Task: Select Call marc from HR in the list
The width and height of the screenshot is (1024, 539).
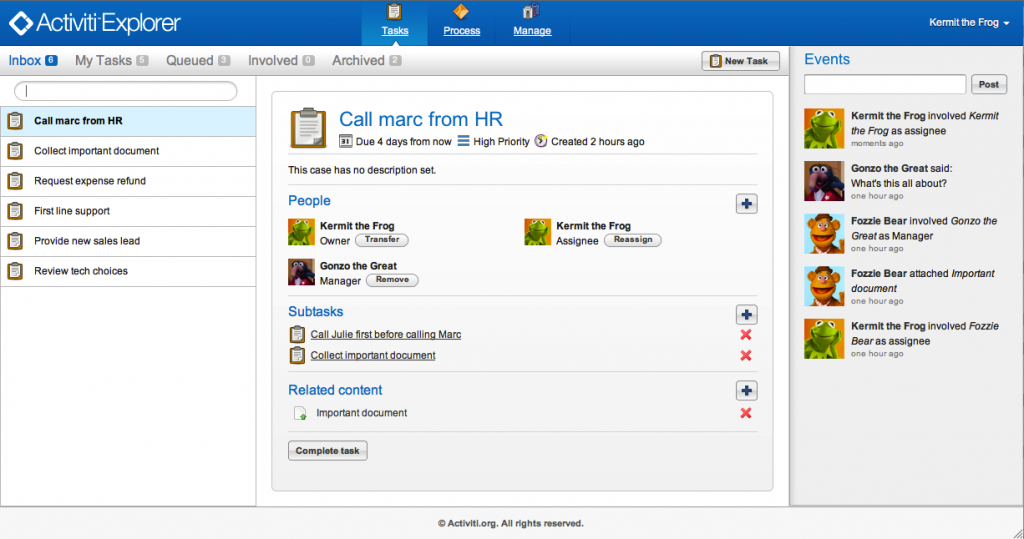Action: pyautogui.click(x=128, y=121)
